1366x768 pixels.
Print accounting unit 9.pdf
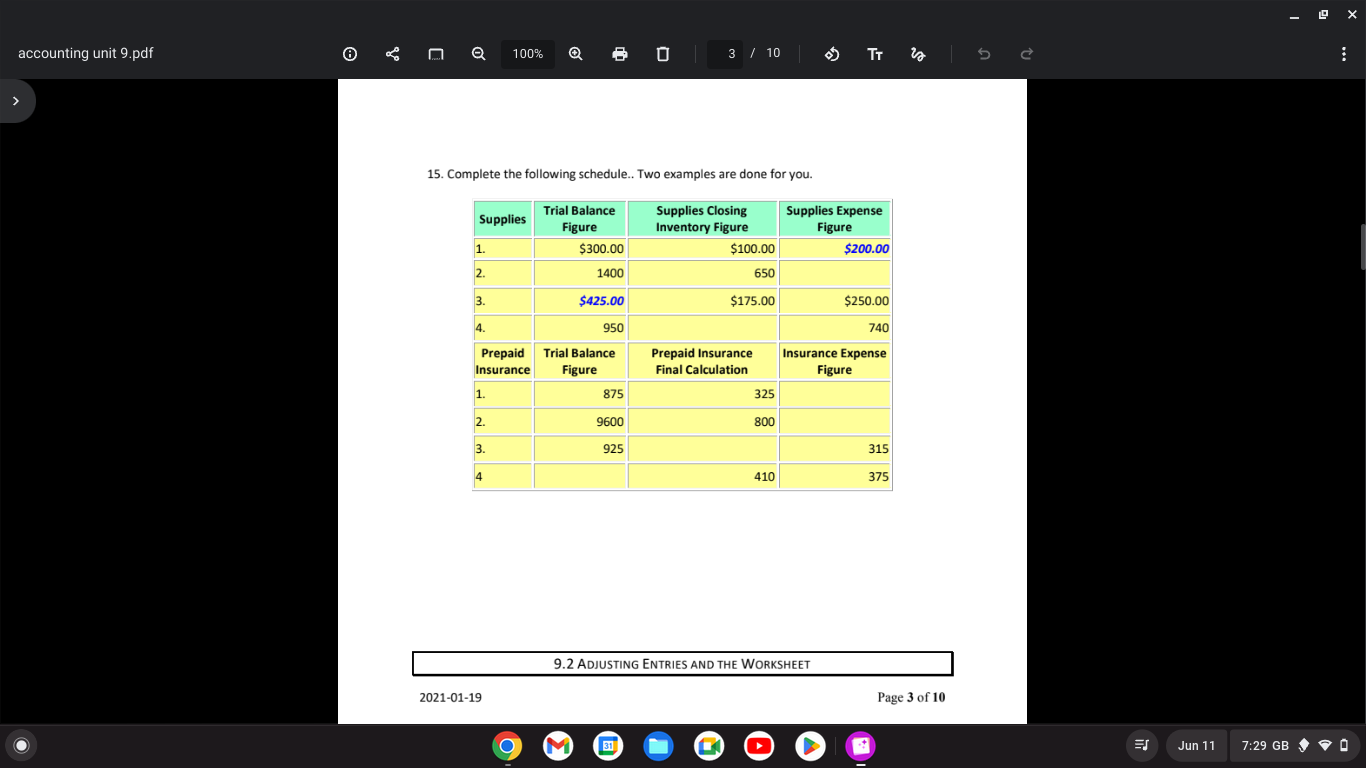620,53
